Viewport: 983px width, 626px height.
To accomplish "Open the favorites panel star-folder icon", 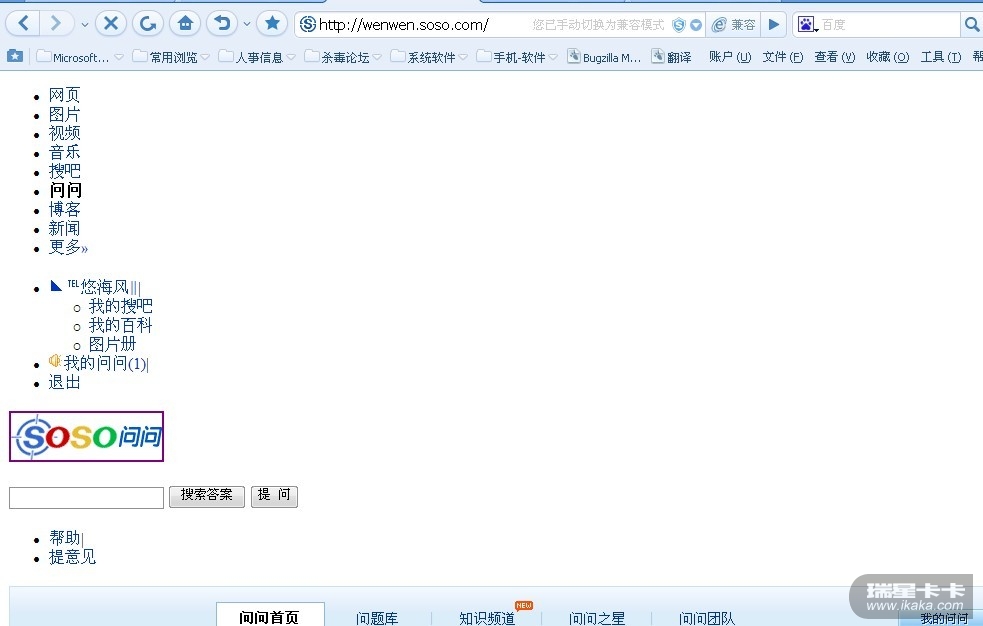I will click(x=15, y=56).
